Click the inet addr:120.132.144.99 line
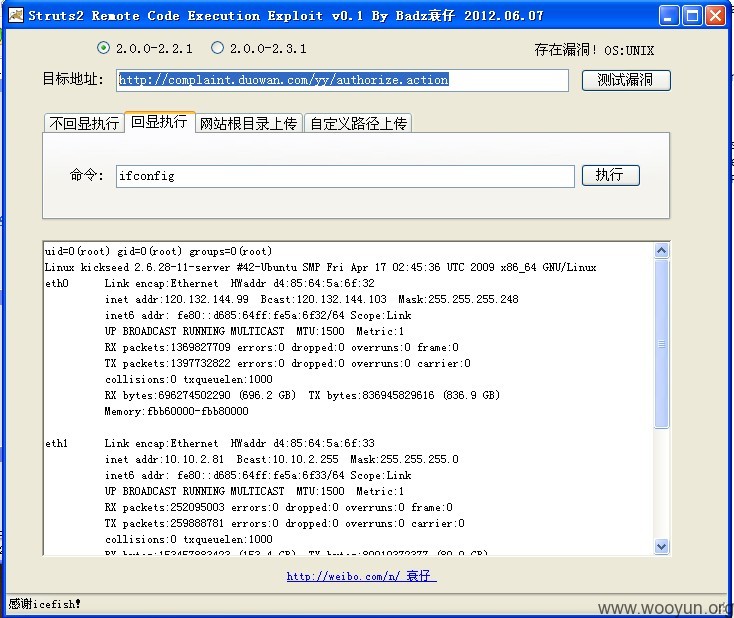734x618 pixels. pyautogui.click(x=312, y=299)
